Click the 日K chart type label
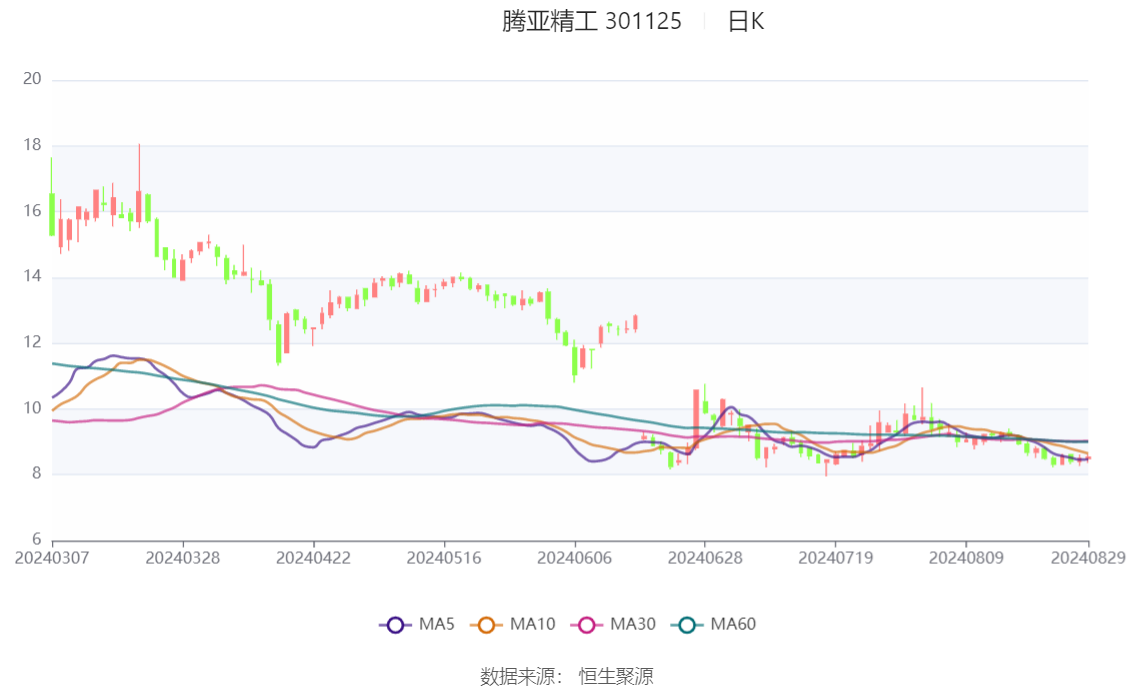1134x689 pixels. coord(746,21)
